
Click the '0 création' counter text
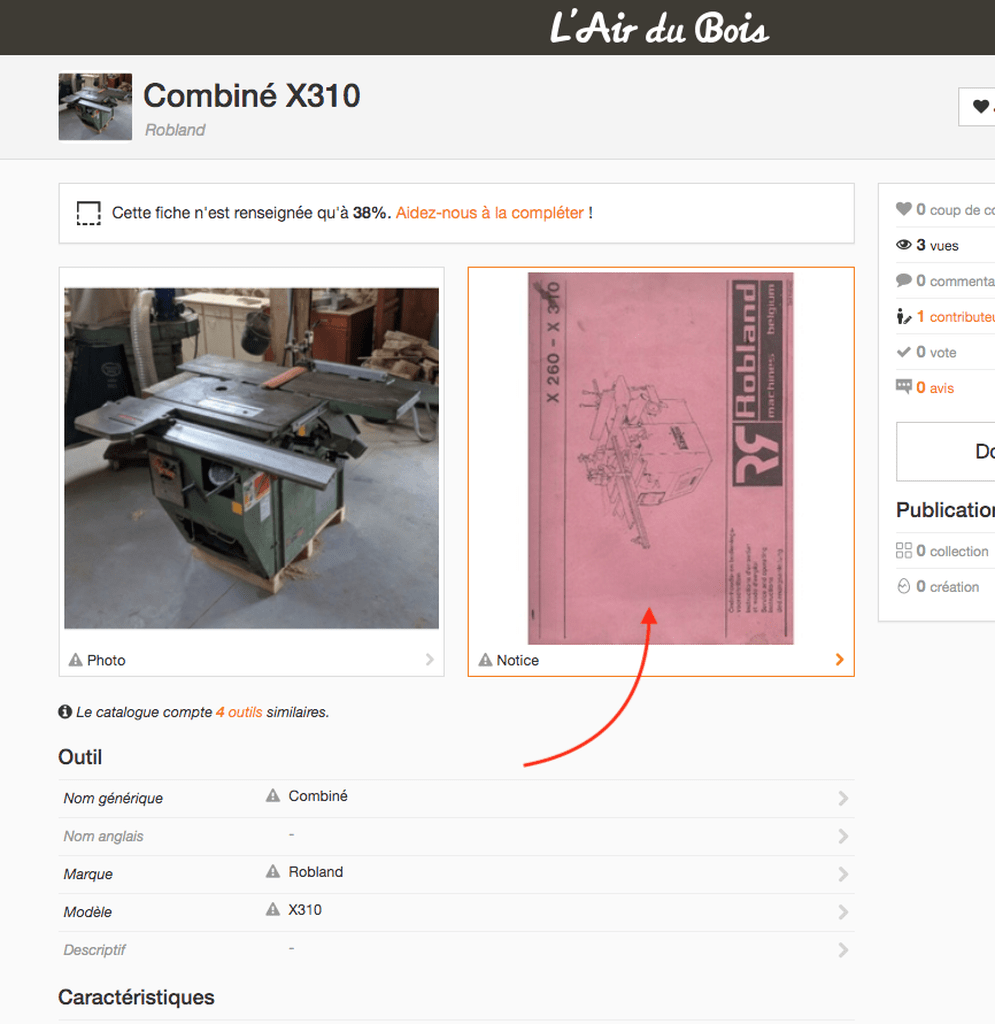tap(948, 586)
